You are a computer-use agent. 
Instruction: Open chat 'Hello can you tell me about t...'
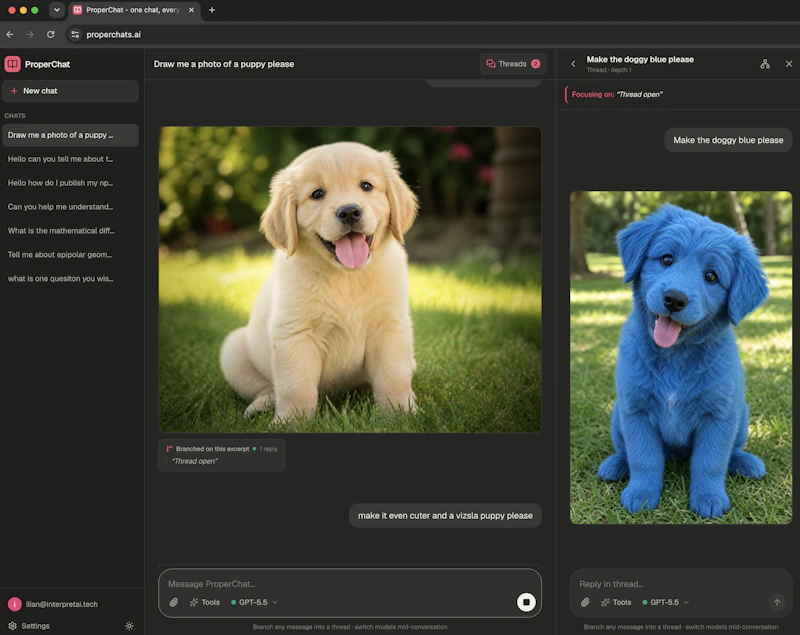[x=70, y=159]
